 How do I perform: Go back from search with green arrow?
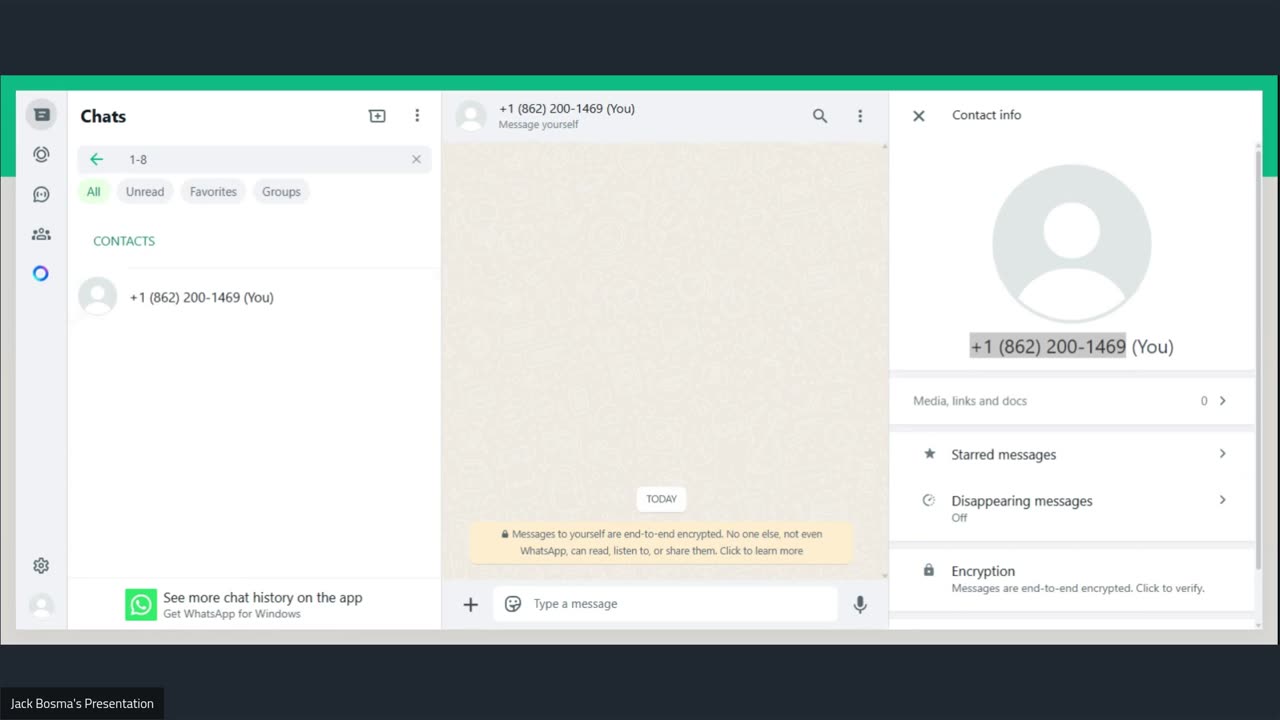click(97, 159)
